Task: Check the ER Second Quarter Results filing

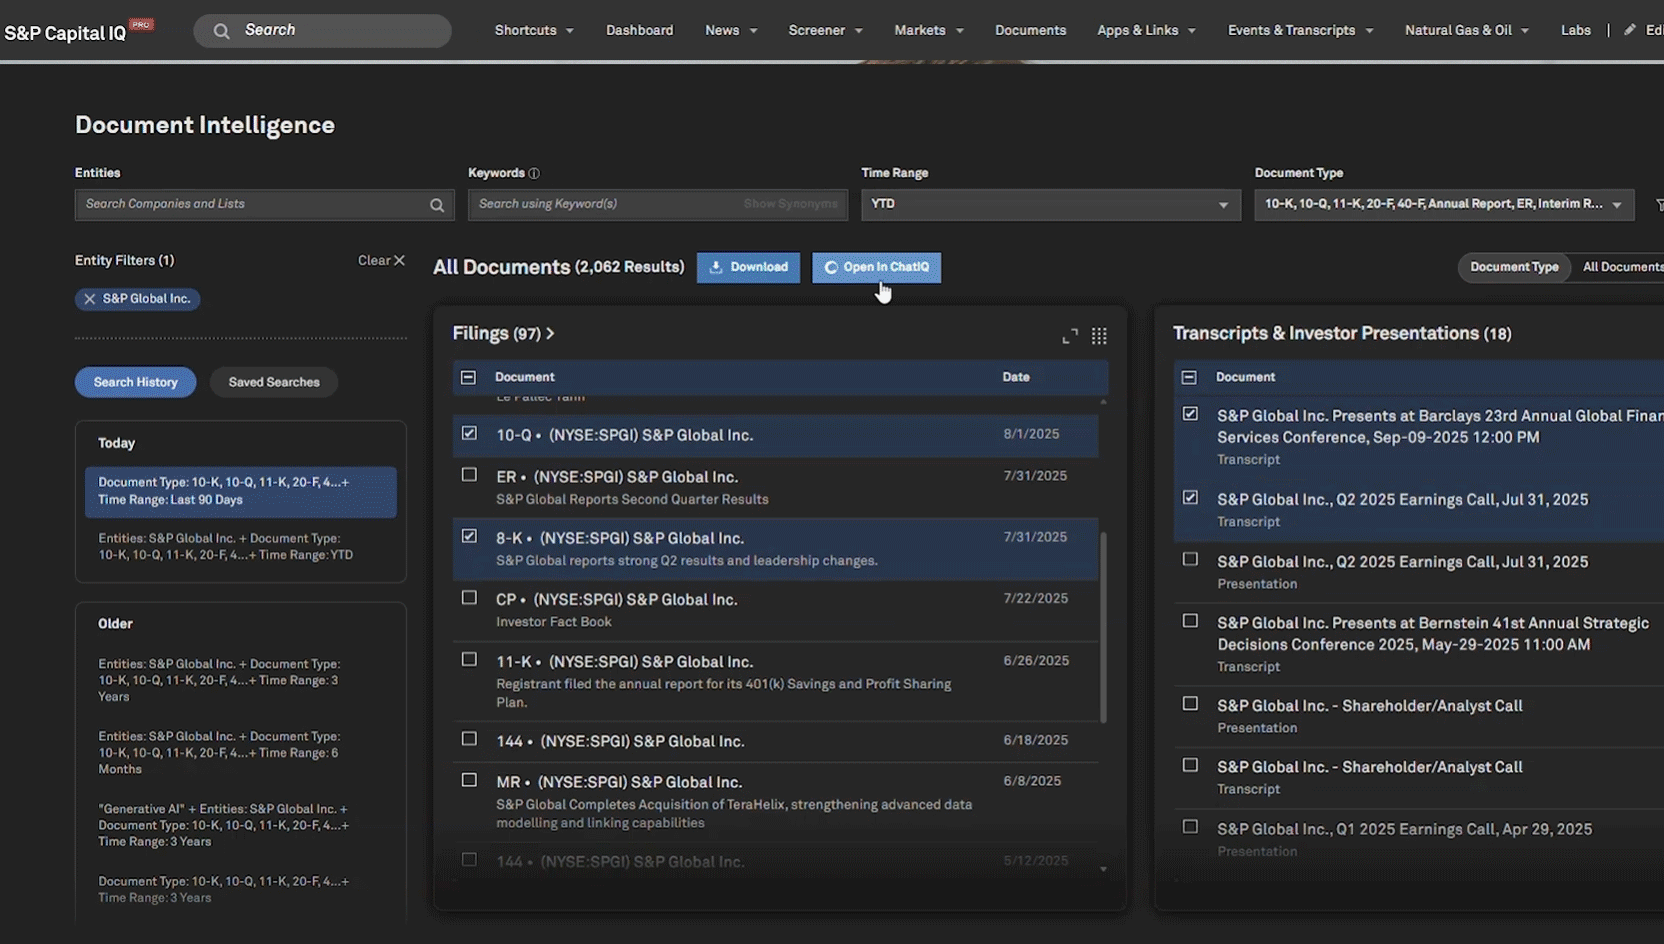Action: coord(469,475)
